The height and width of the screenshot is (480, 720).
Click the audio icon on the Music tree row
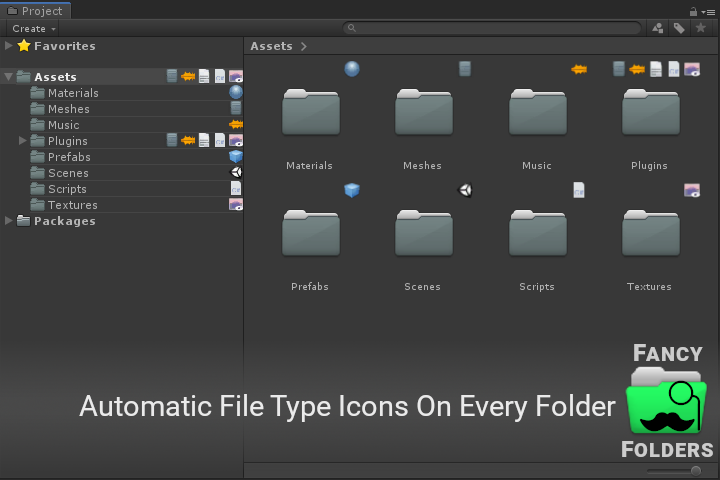click(236, 124)
